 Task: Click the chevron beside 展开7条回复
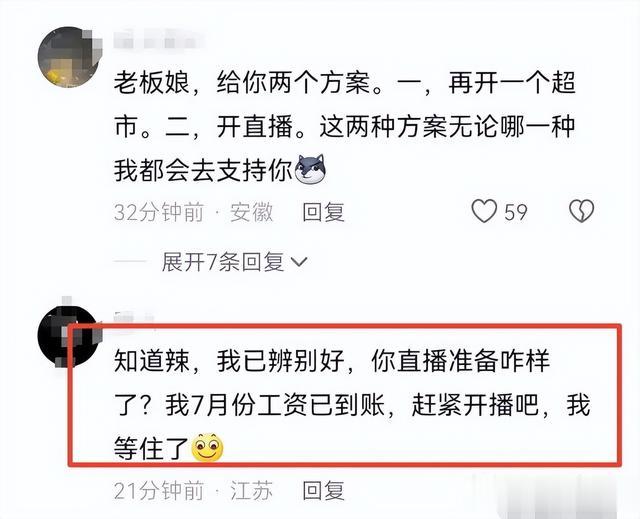click(x=298, y=262)
